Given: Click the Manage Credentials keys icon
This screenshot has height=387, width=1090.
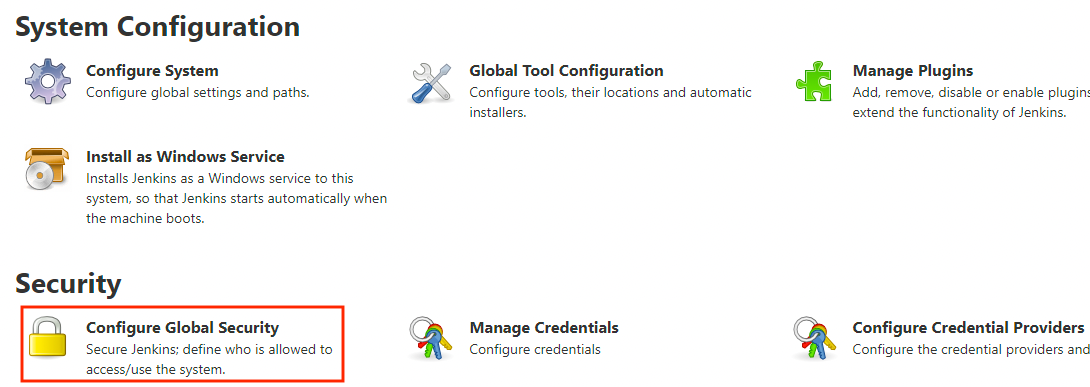Looking at the screenshot, I should tap(431, 338).
